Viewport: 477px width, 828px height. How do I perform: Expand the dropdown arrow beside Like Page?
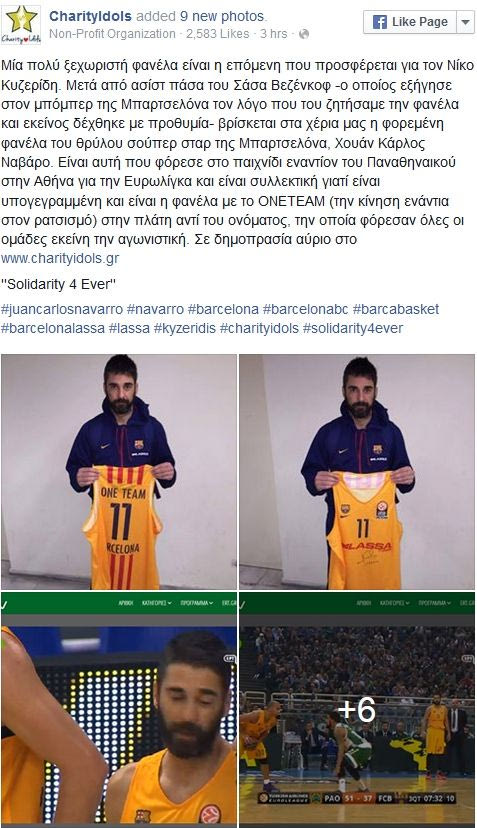(465, 22)
